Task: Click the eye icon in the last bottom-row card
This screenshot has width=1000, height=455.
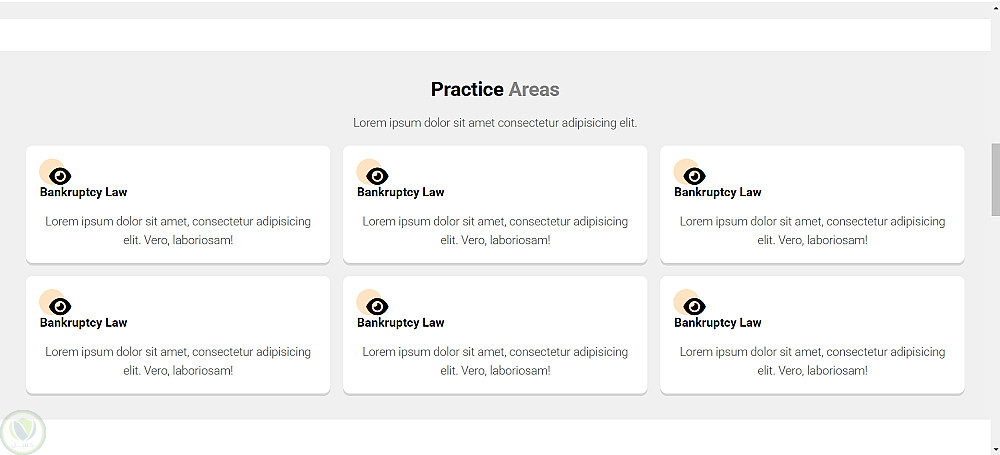Action: pyautogui.click(x=694, y=306)
